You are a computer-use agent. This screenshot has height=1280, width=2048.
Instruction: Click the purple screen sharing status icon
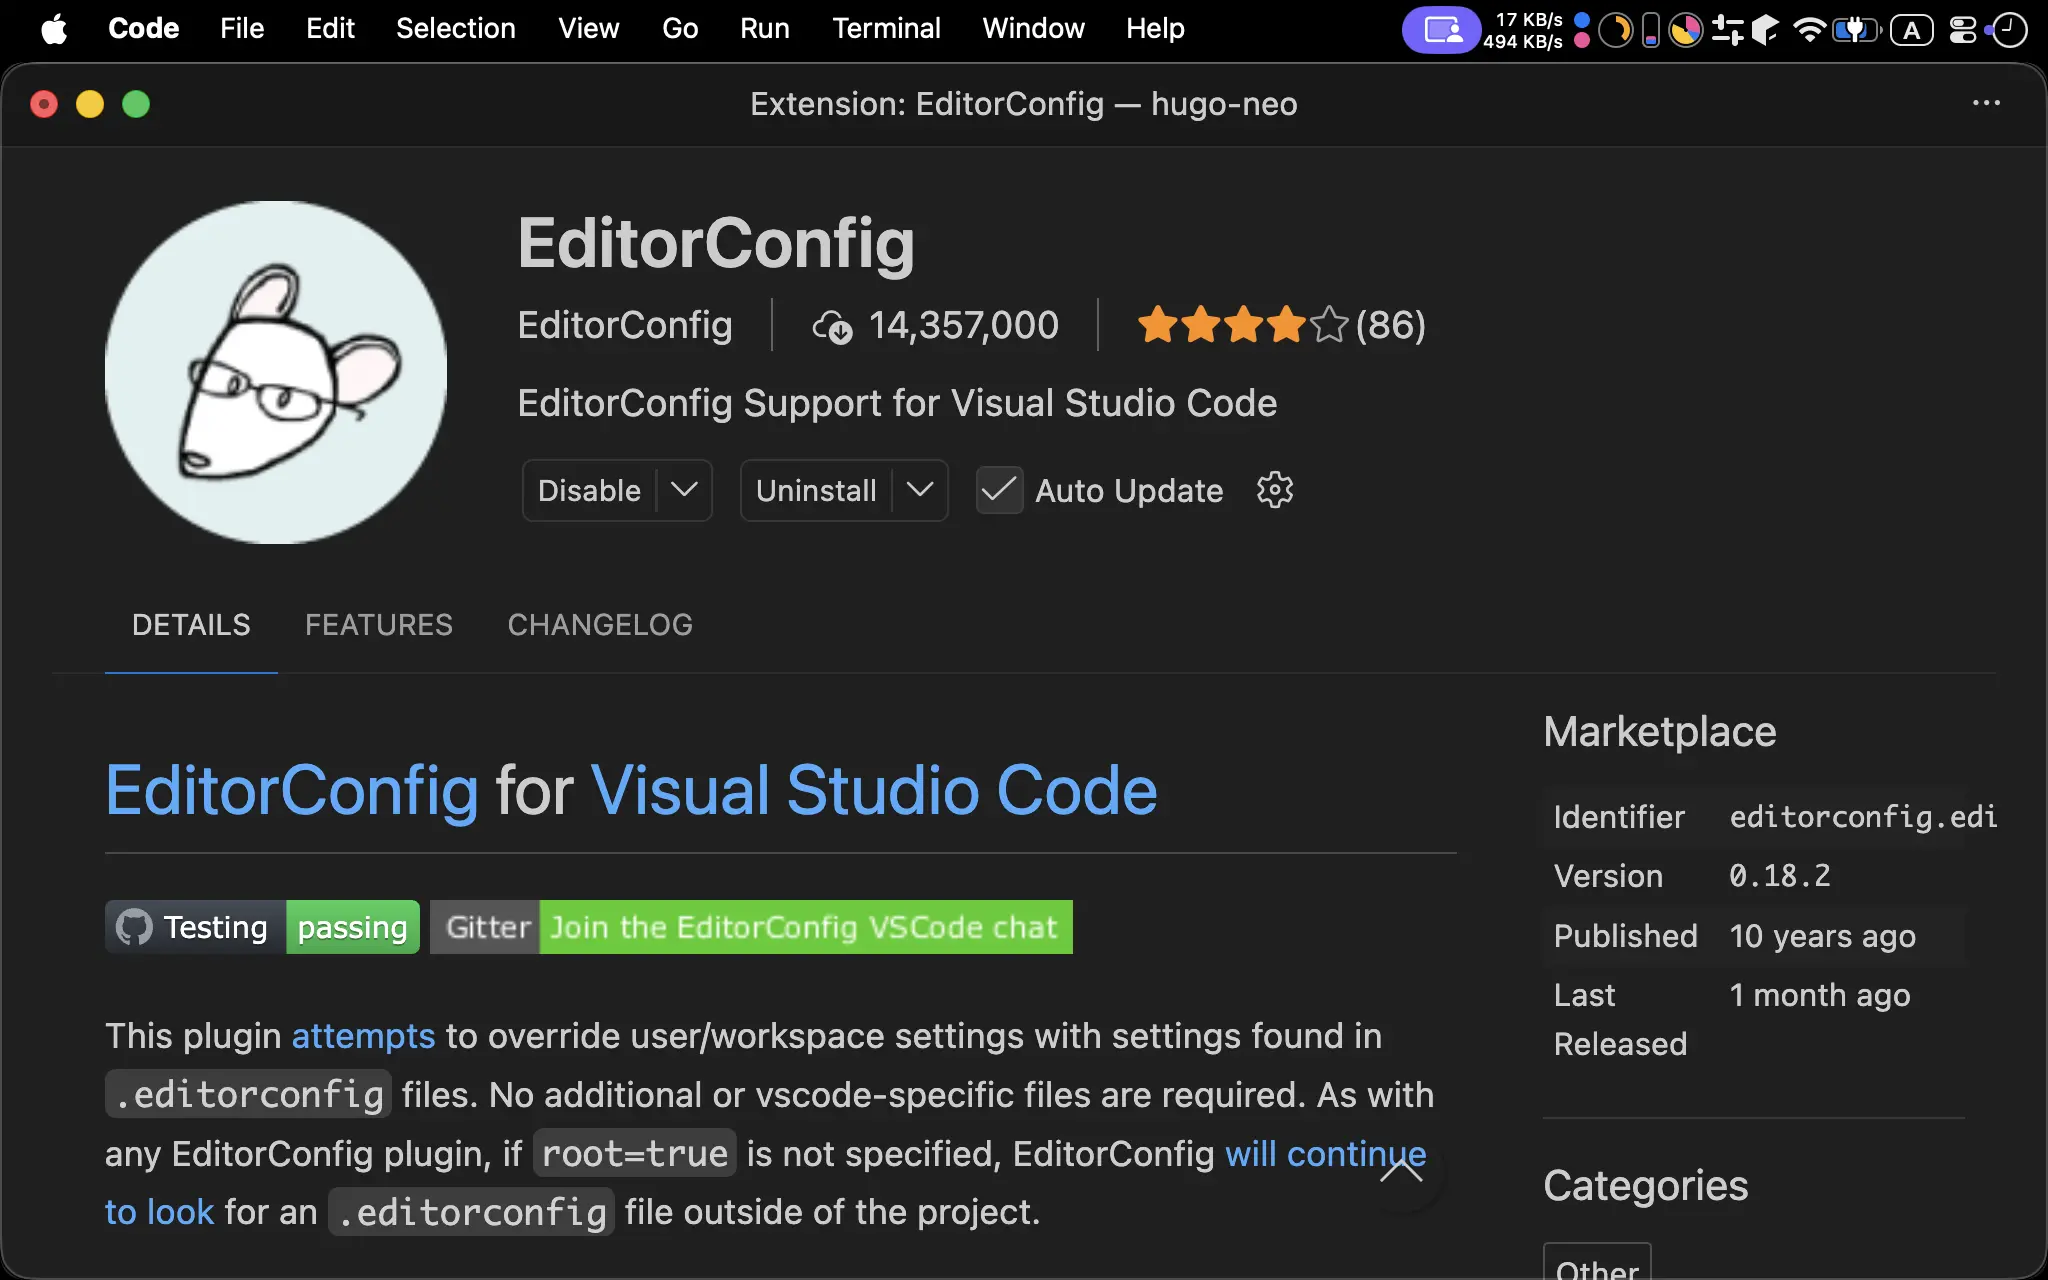click(x=1440, y=30)
